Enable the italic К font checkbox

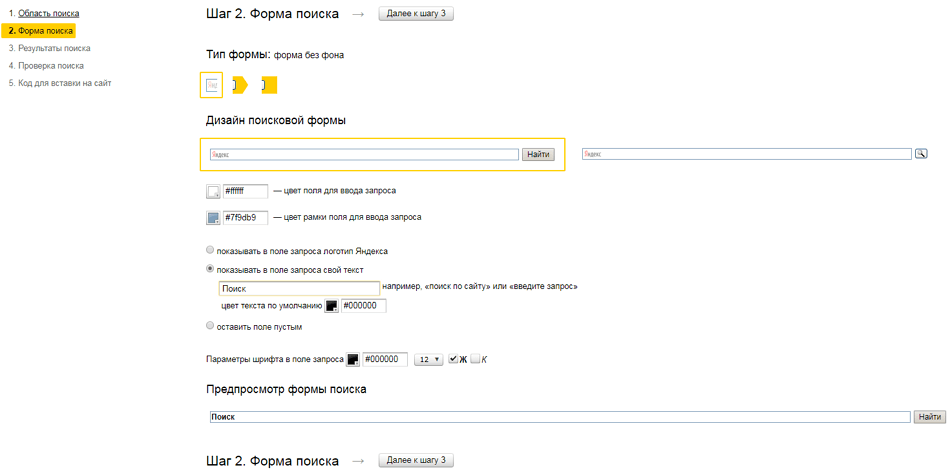pos(475,360)
